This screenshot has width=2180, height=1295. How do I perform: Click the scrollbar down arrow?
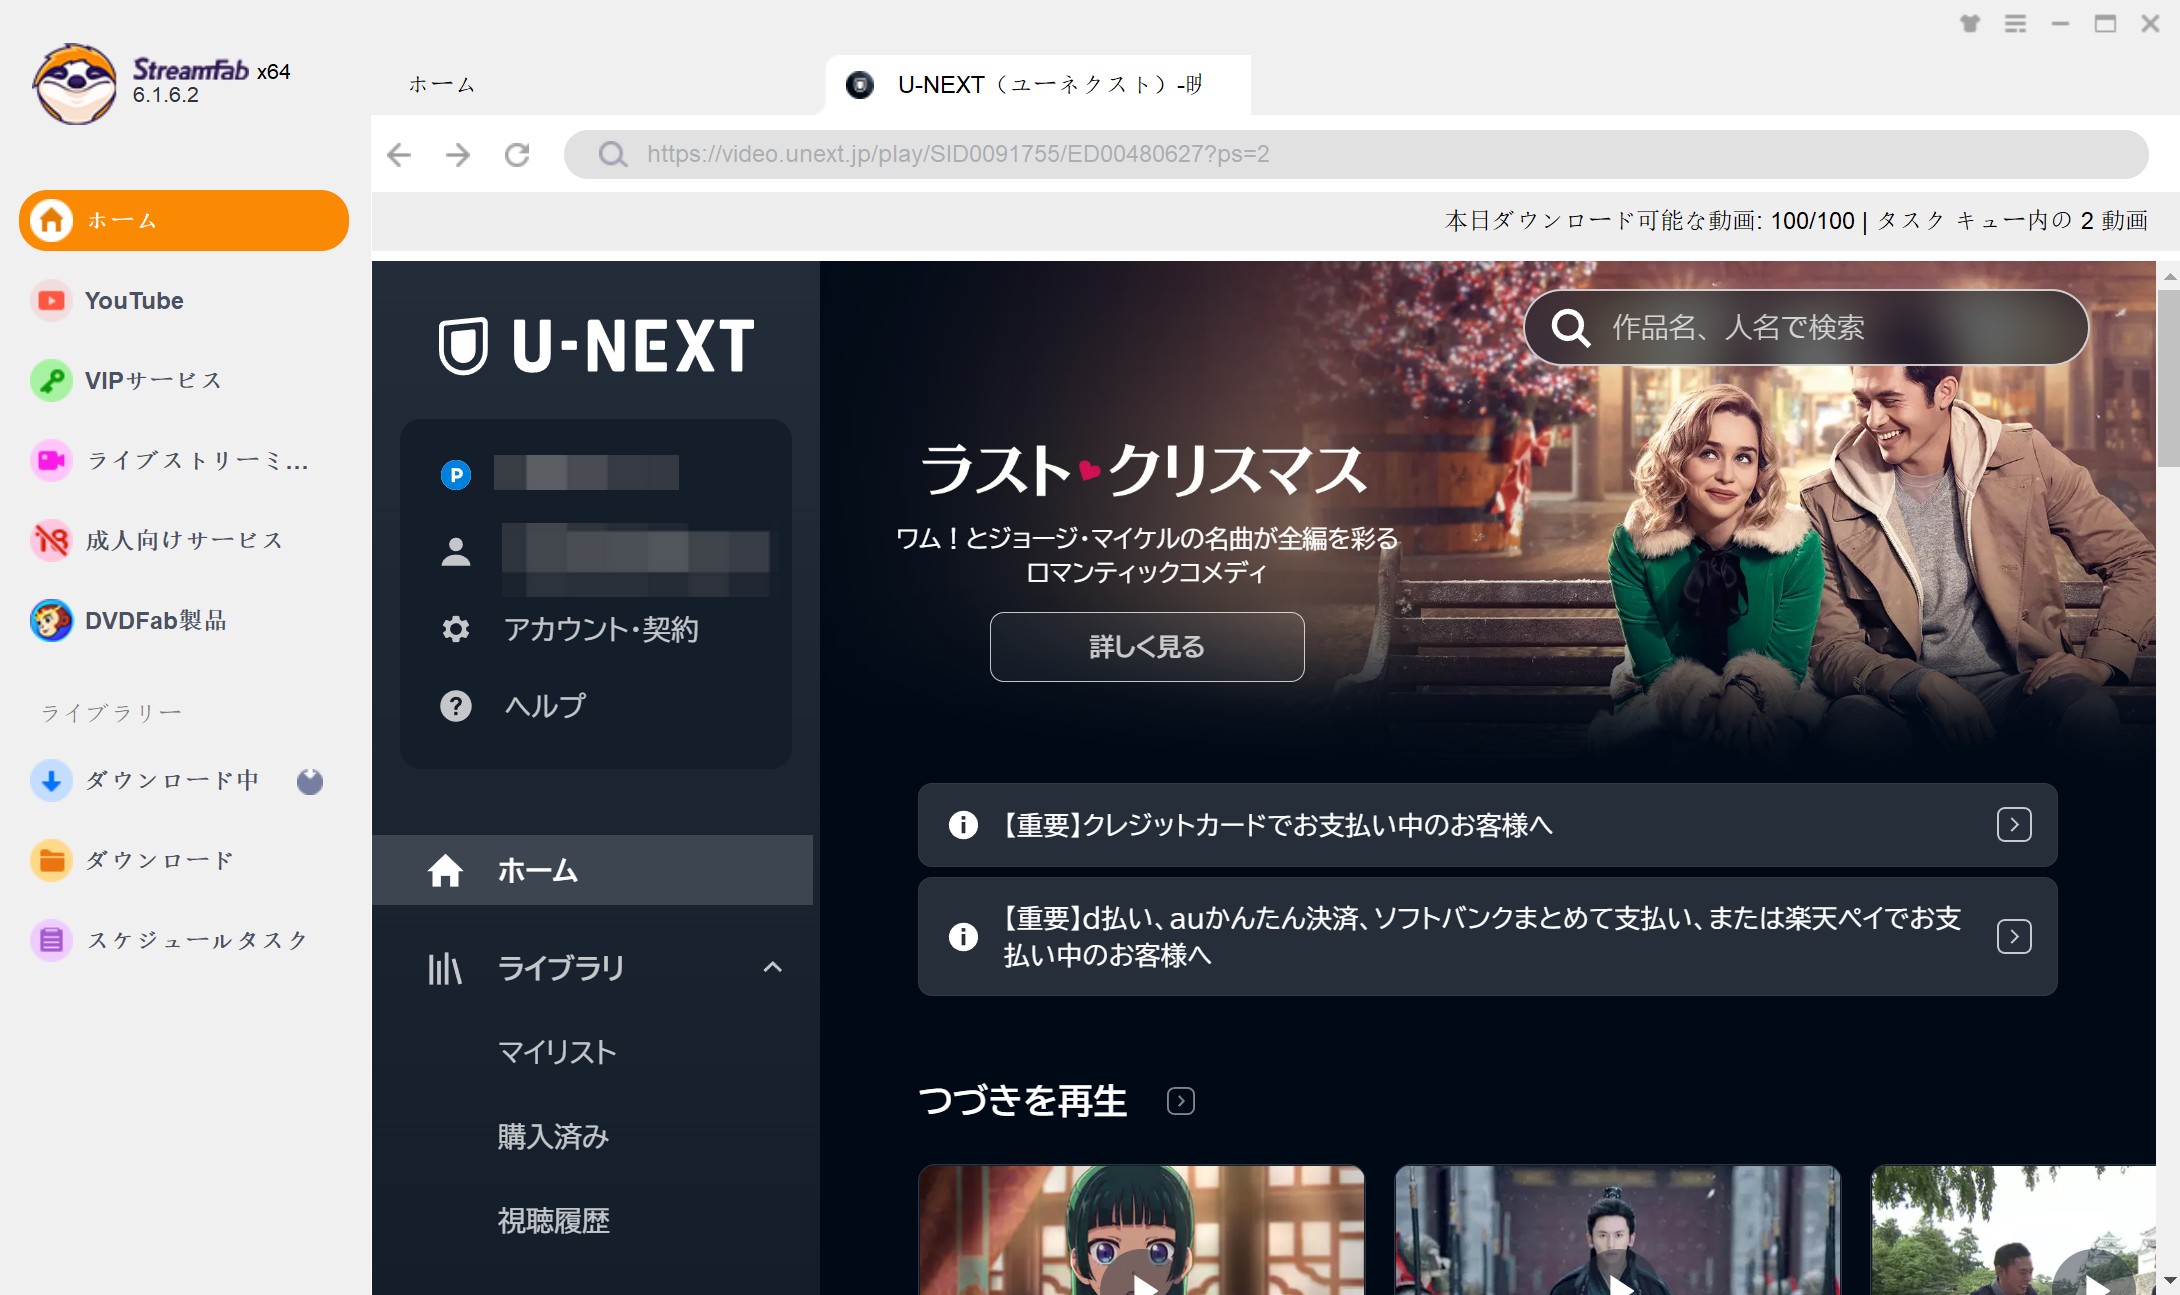pos(2168,1281)
